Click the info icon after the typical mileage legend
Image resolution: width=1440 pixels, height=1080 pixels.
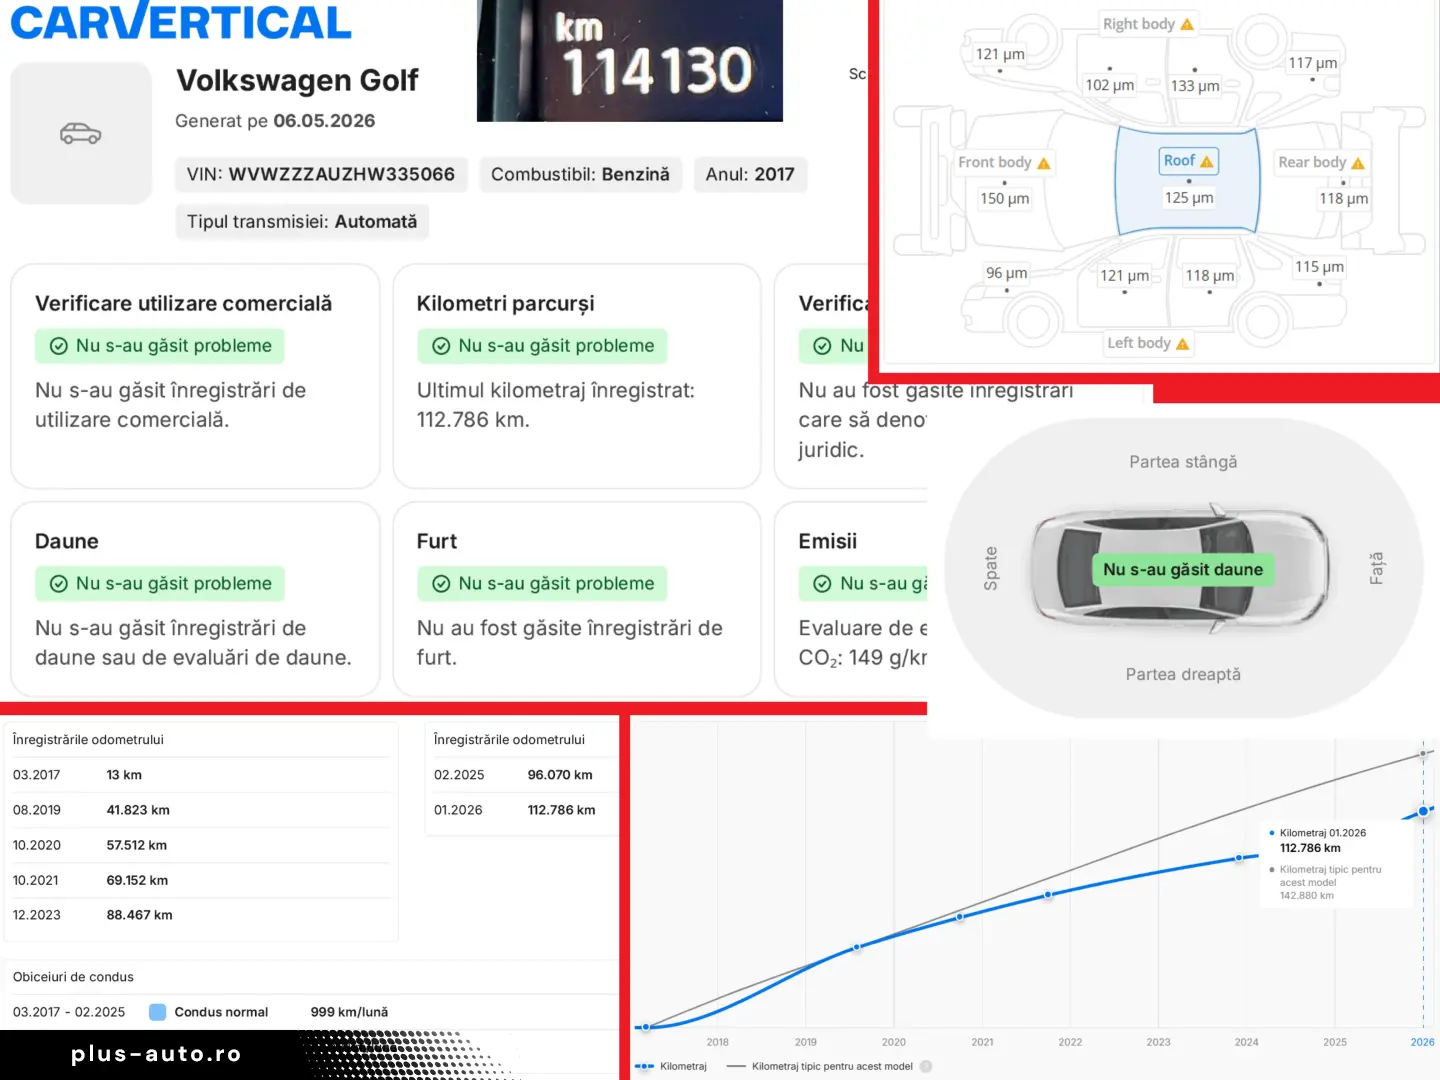[x=926, y=1066]
